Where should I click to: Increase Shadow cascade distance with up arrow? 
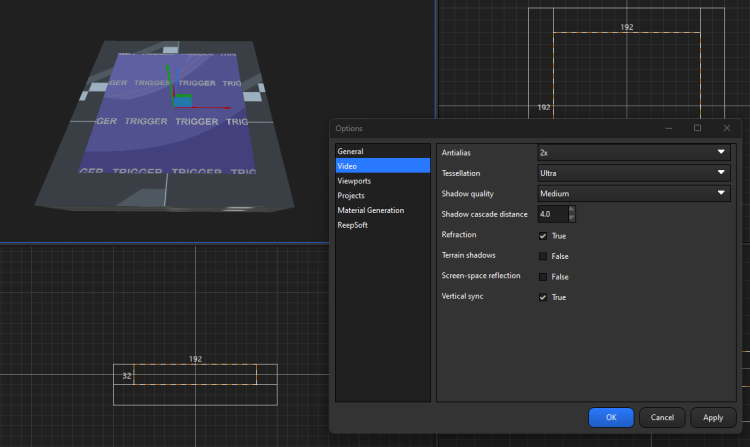pos(572,210)
